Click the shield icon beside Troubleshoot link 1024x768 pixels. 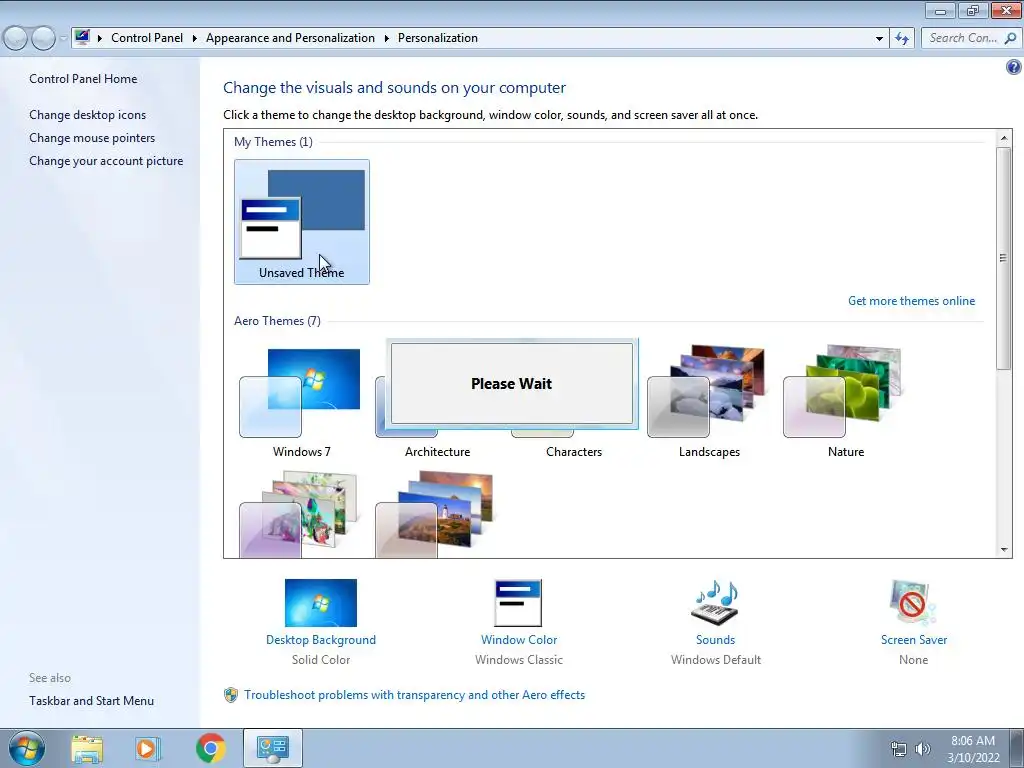[231, 695]
